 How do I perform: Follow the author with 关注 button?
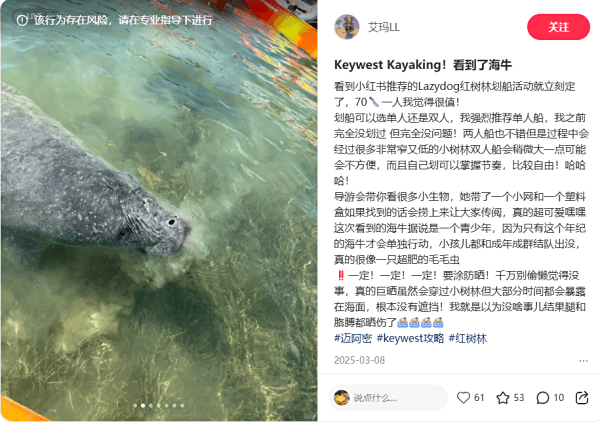pos(558,27)
